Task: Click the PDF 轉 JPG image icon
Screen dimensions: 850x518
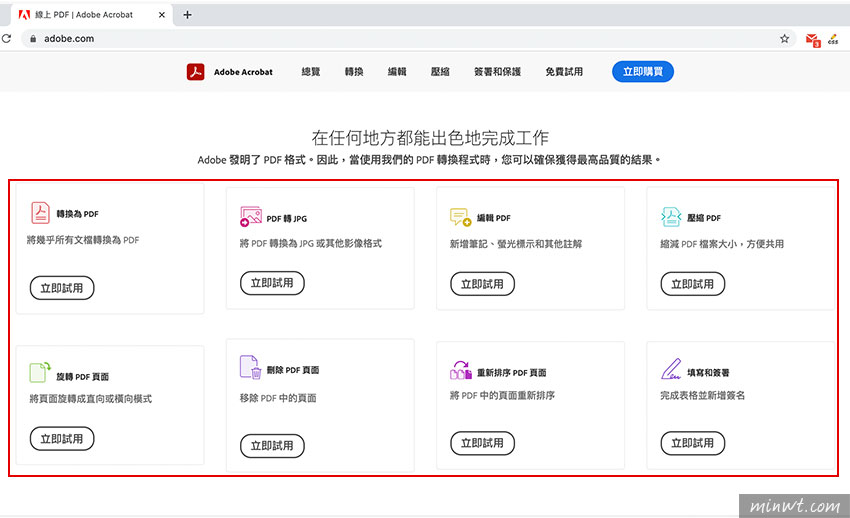Action: click(251, 216)
